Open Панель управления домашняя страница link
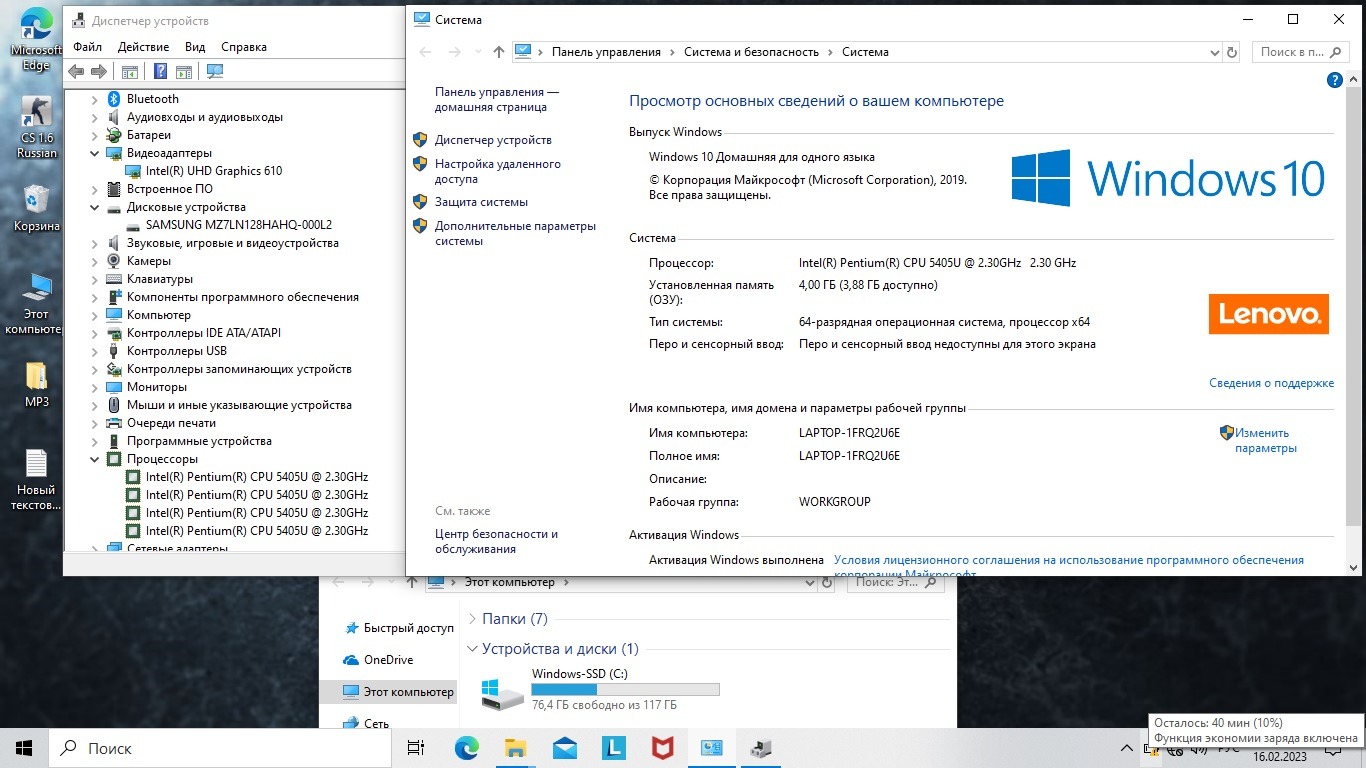 (x=497, y=99)
